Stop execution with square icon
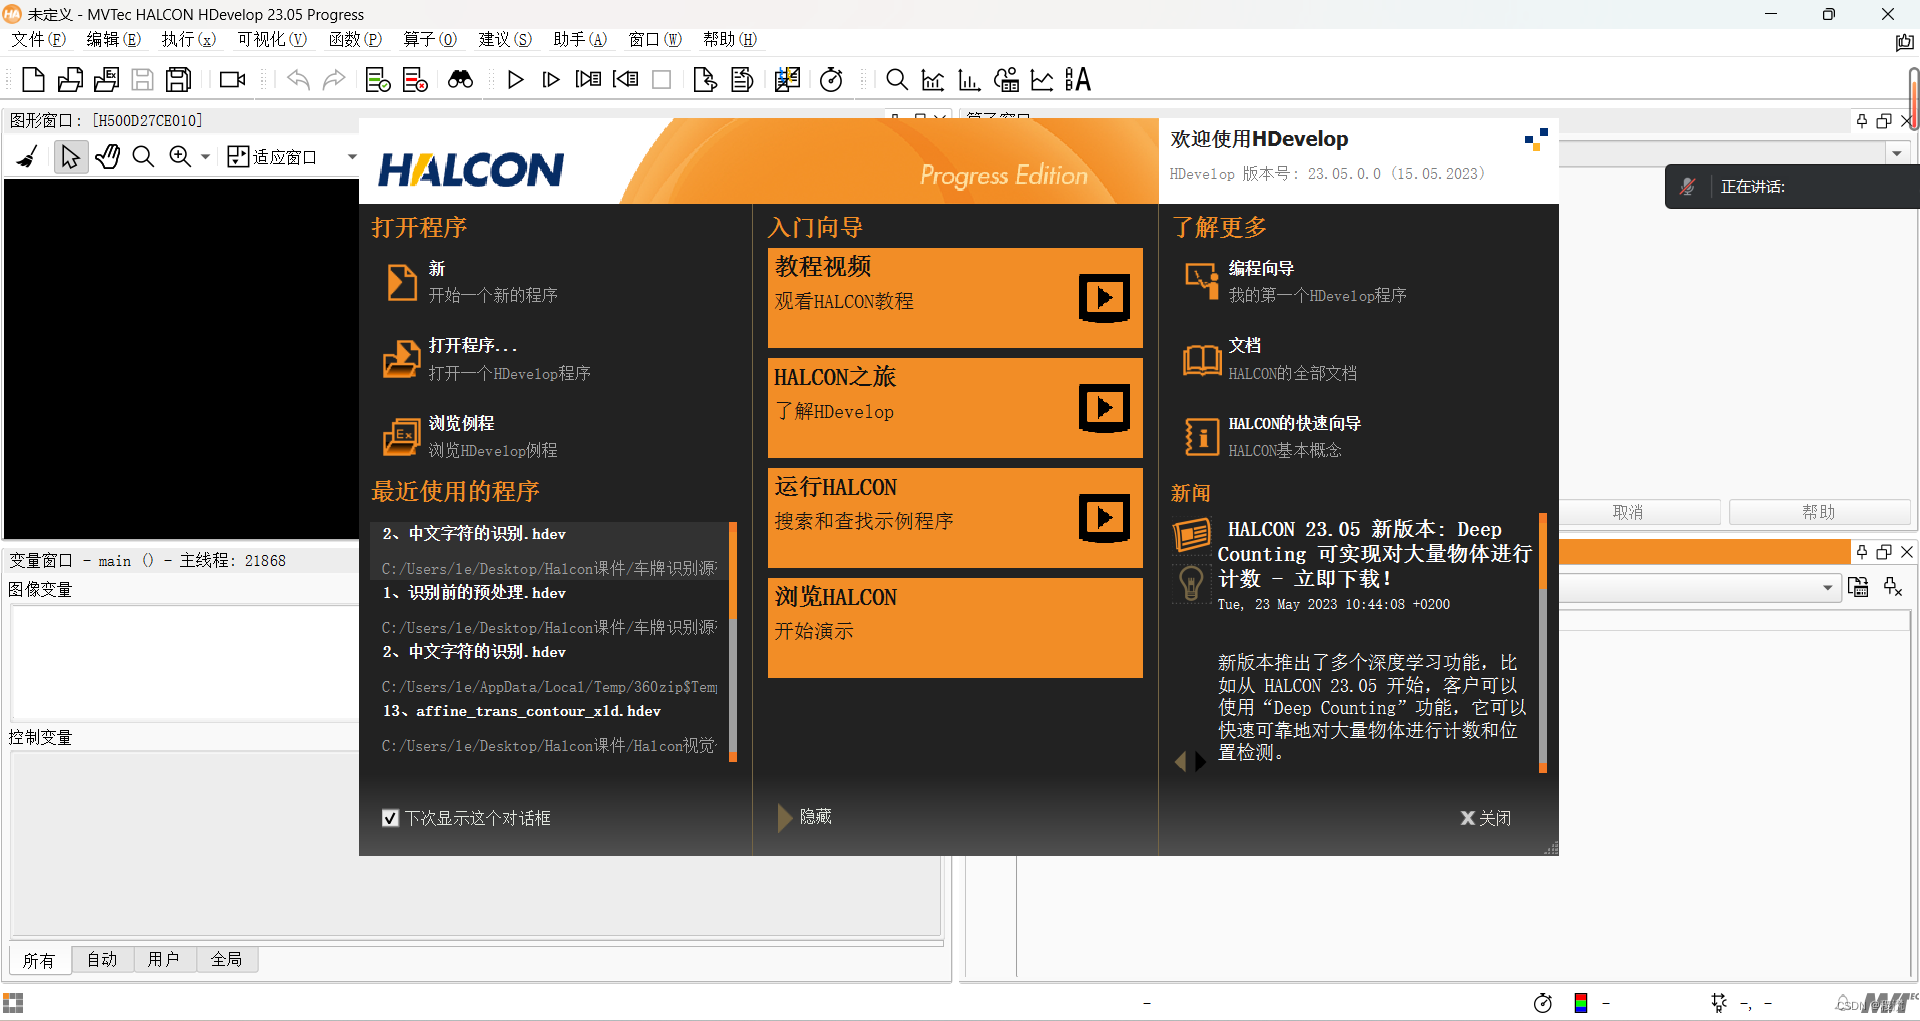1920x1021 pixels. tap(662, 79)
